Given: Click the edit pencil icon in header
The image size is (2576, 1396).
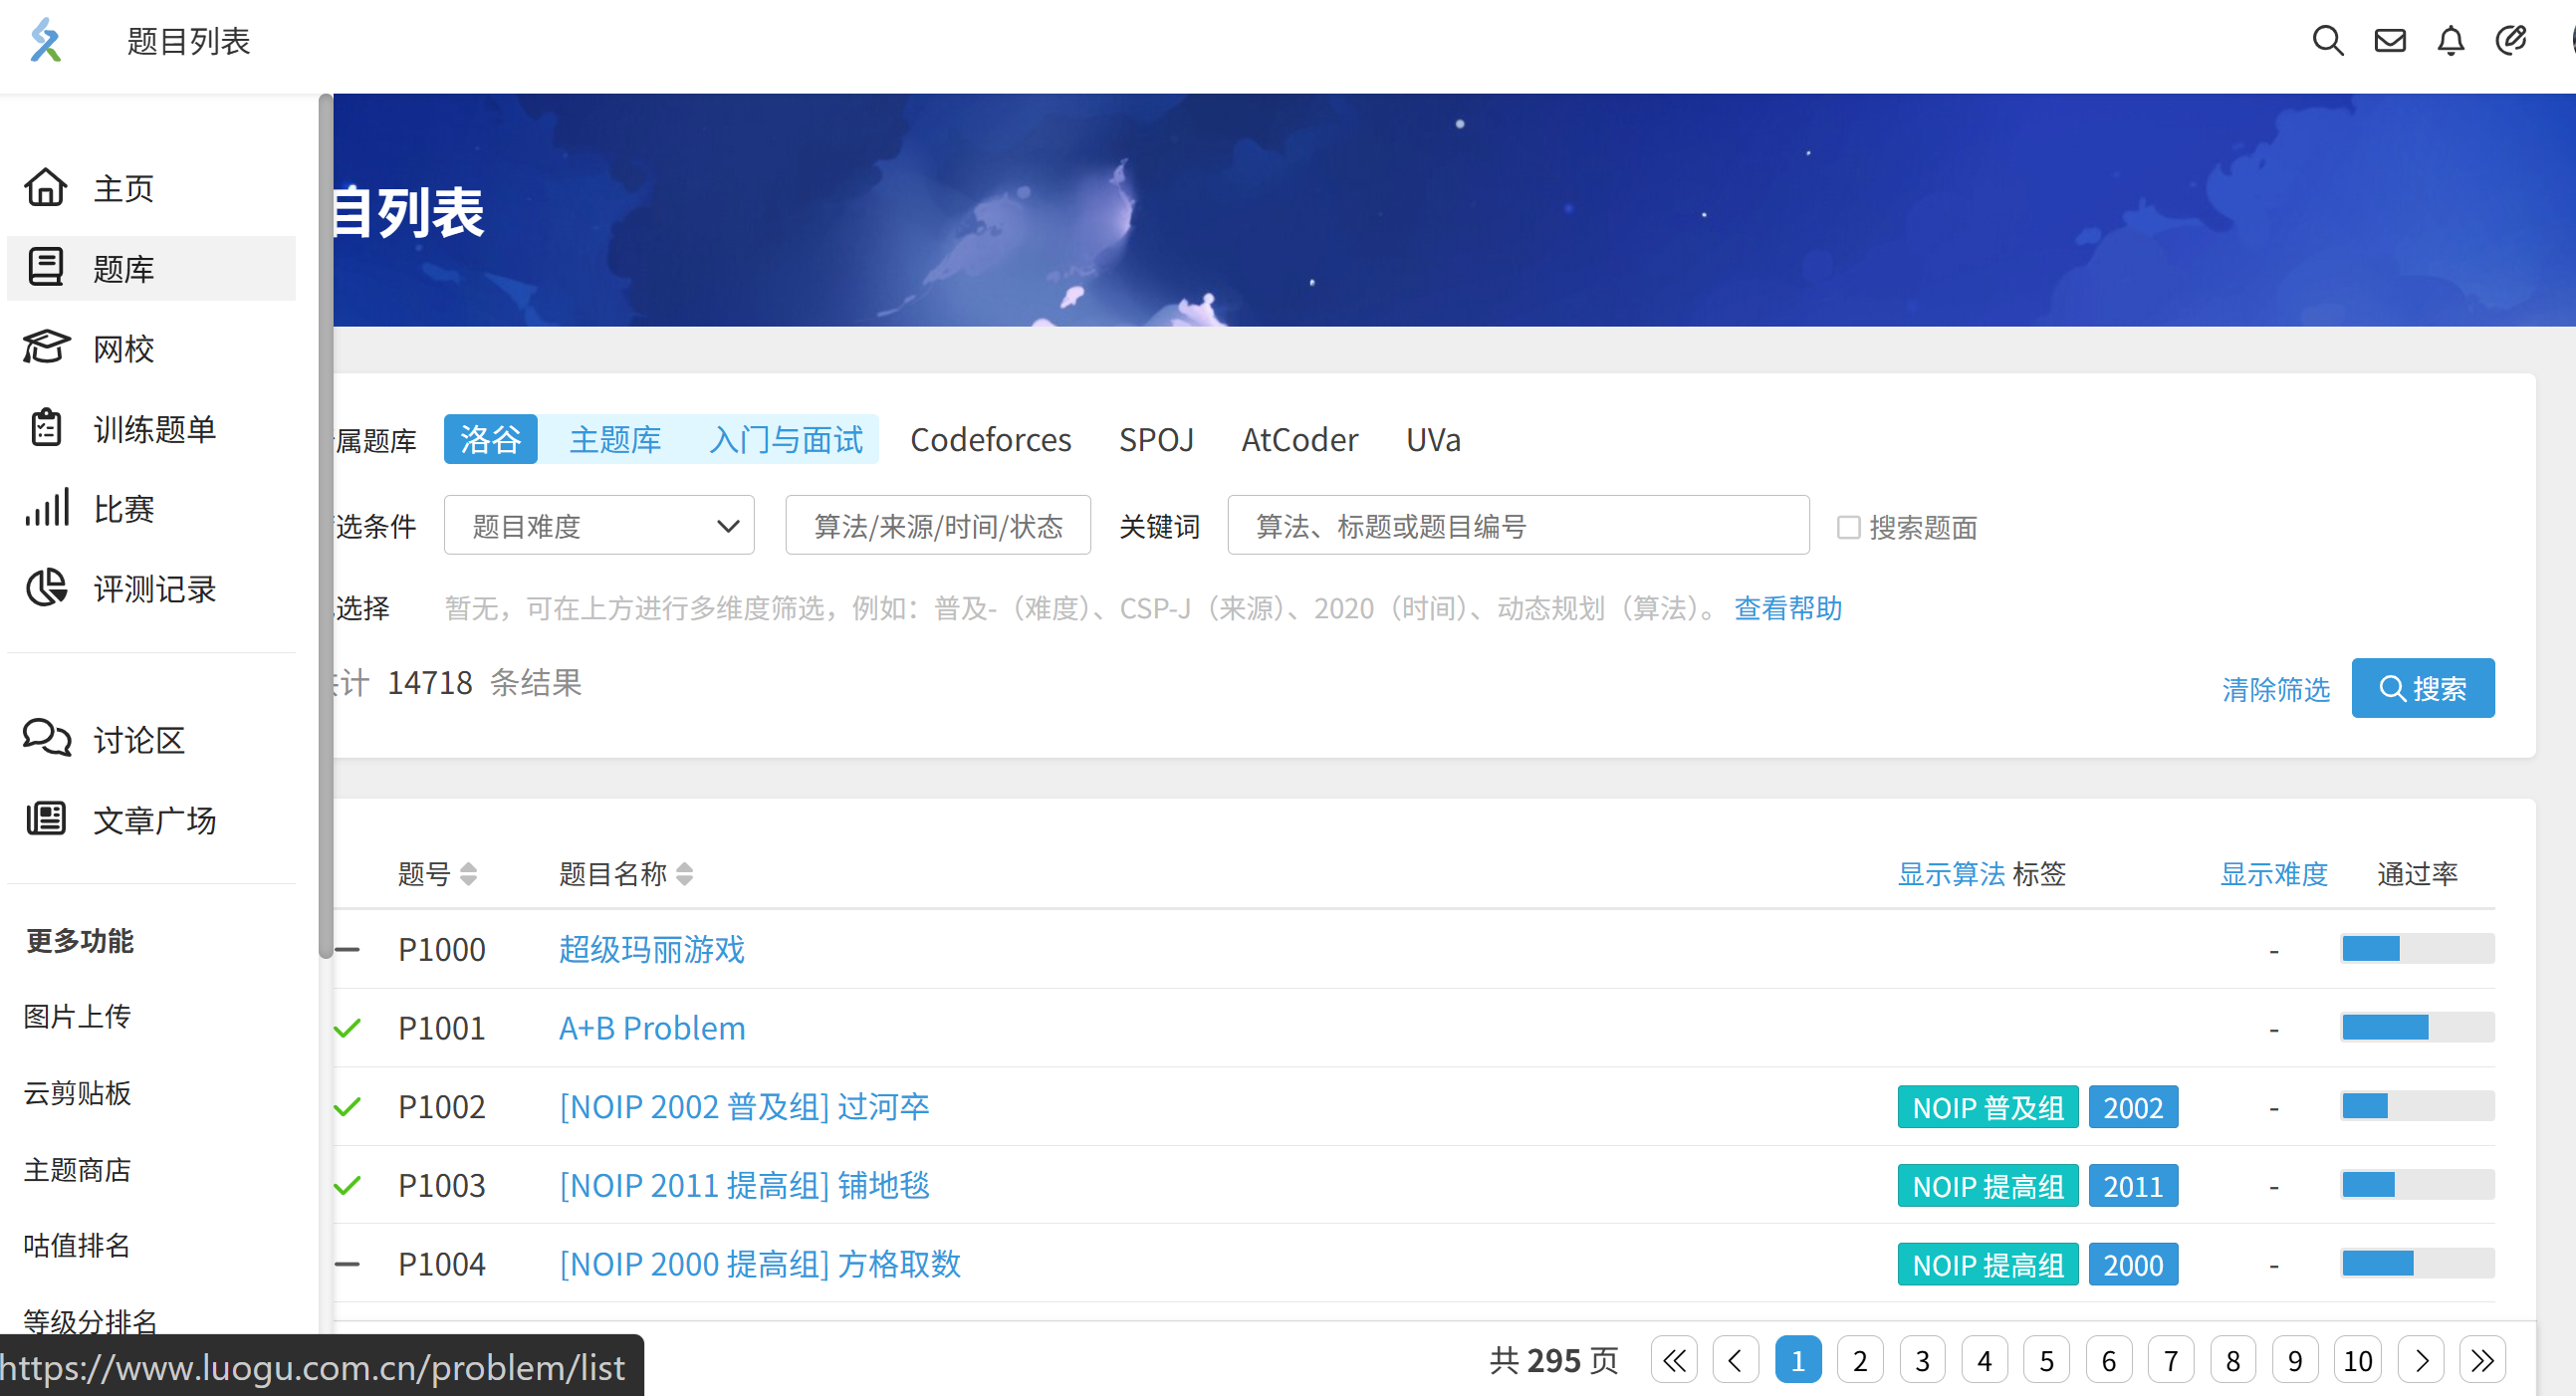Looking at the screenshot, I should (2511, 41).
